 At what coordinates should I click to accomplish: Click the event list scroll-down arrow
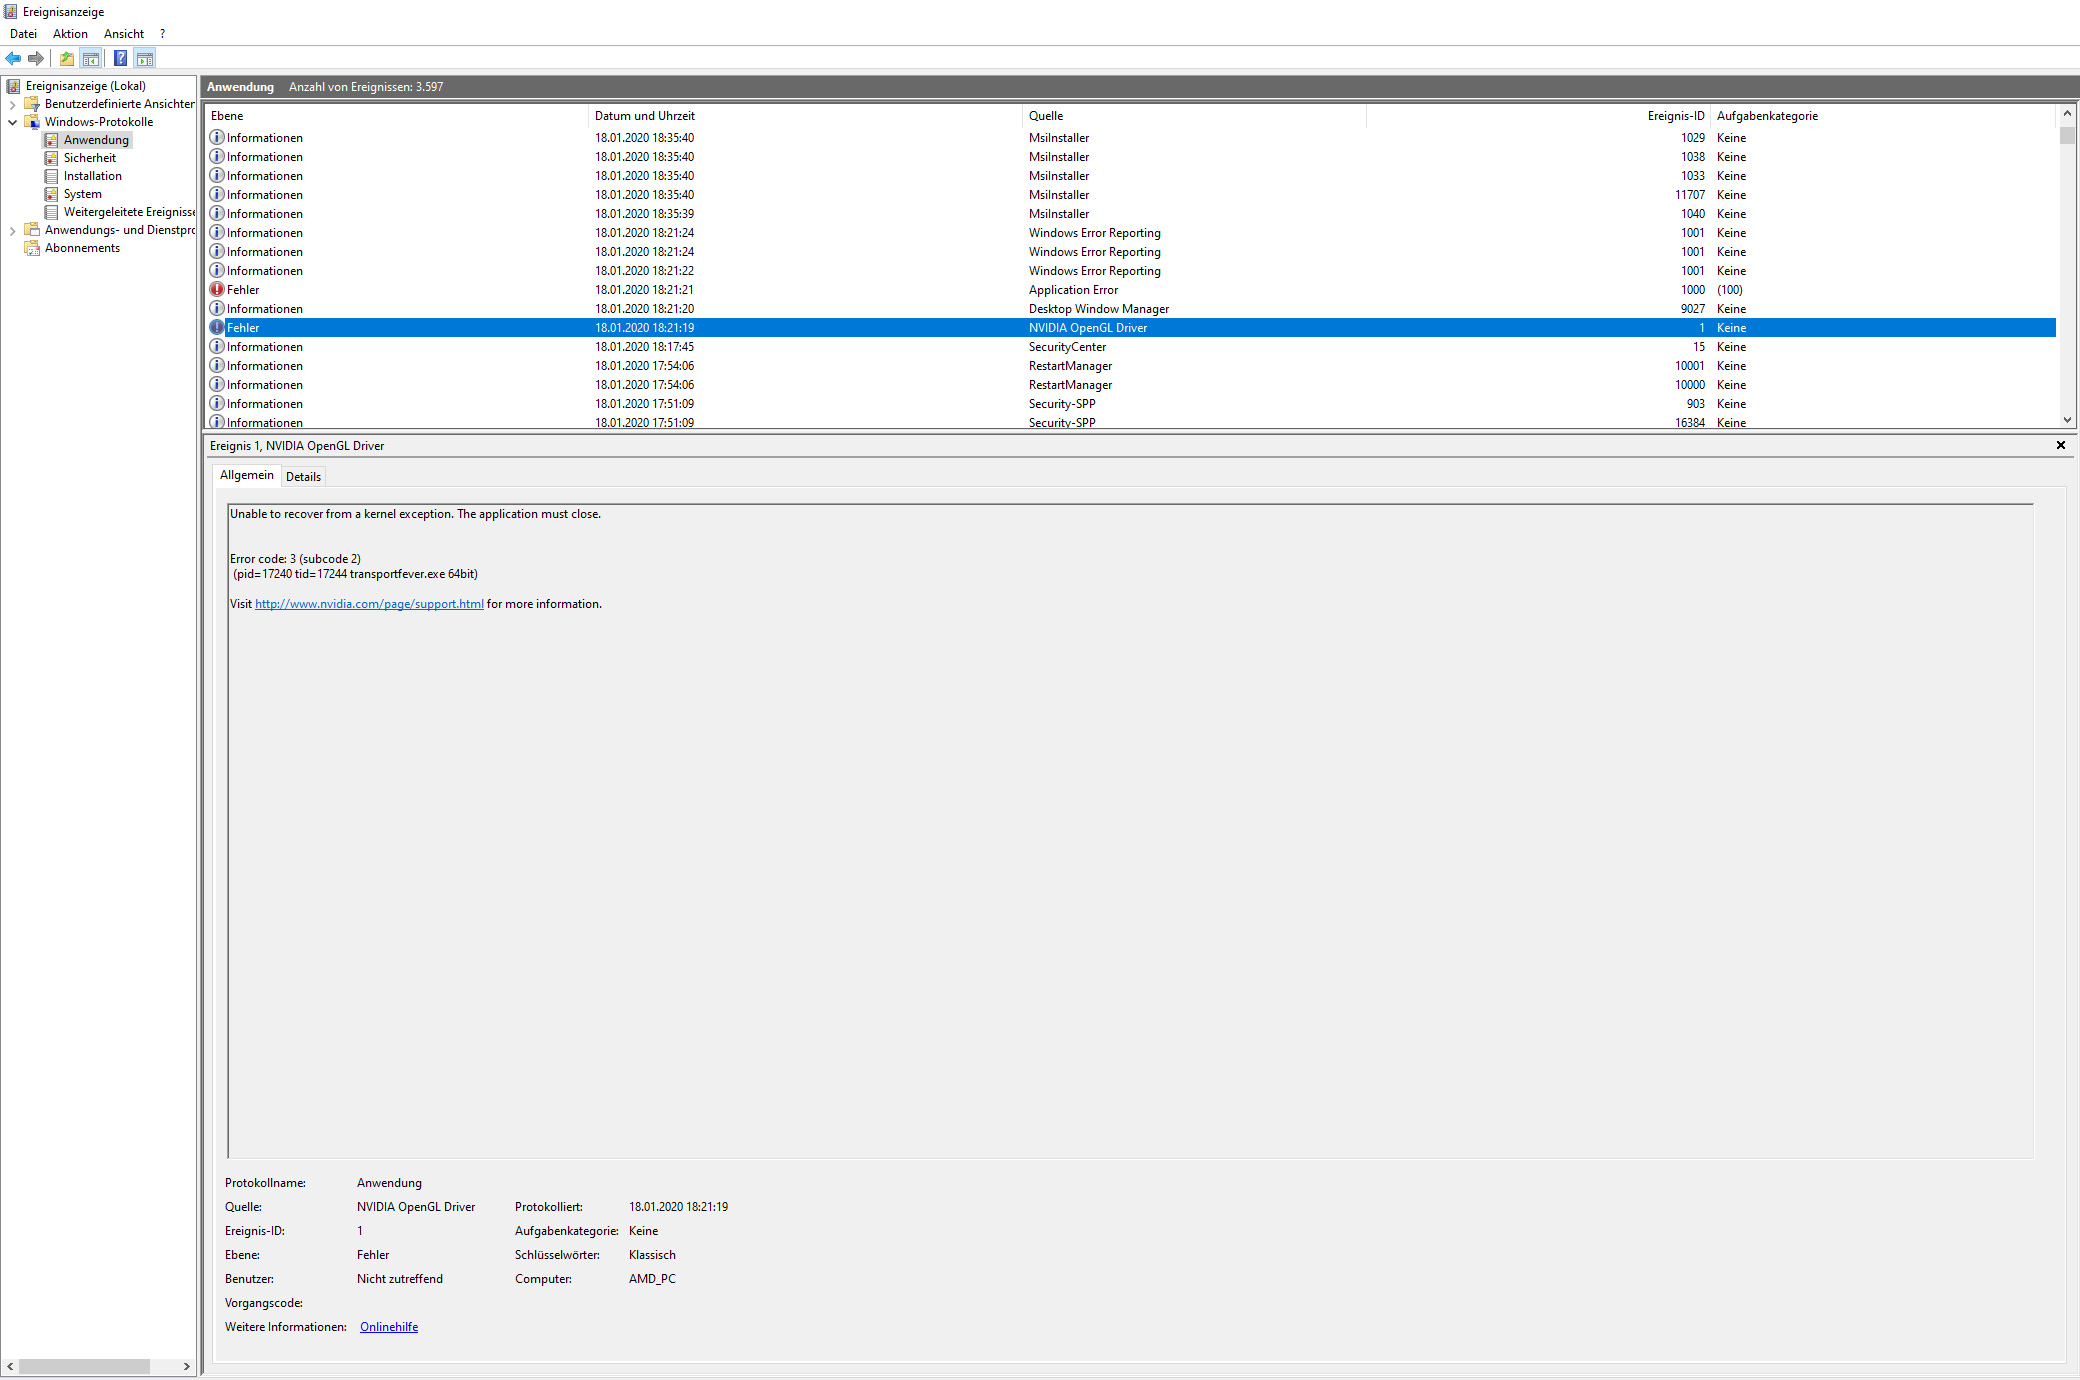tap(2067, 421)
